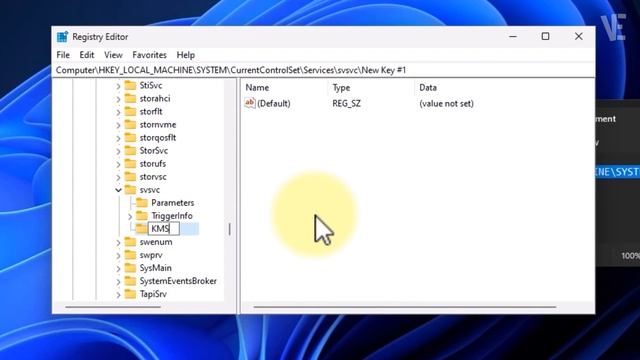Viewport: 640px width, 360px height.
Task: Expand the stornvme key
Action: click(x=118, y=125)
